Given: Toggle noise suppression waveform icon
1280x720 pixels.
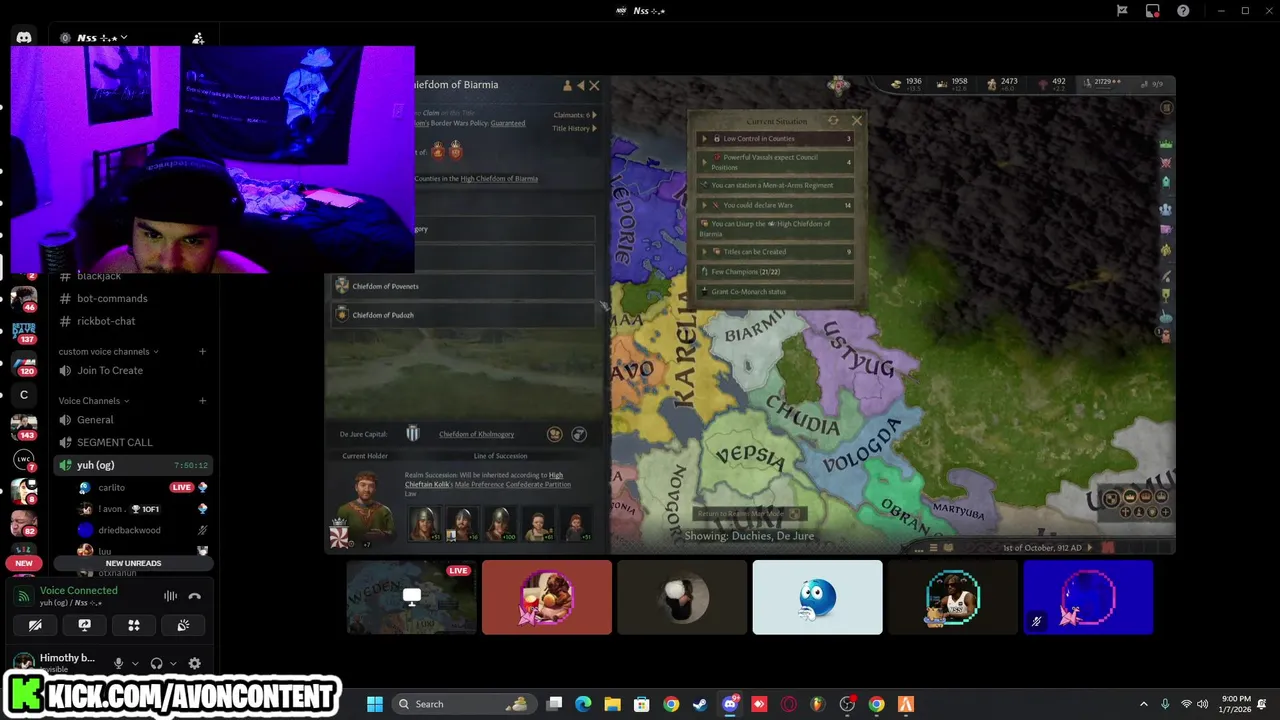Looking at the screenshot, I should [x=170, y=596].
